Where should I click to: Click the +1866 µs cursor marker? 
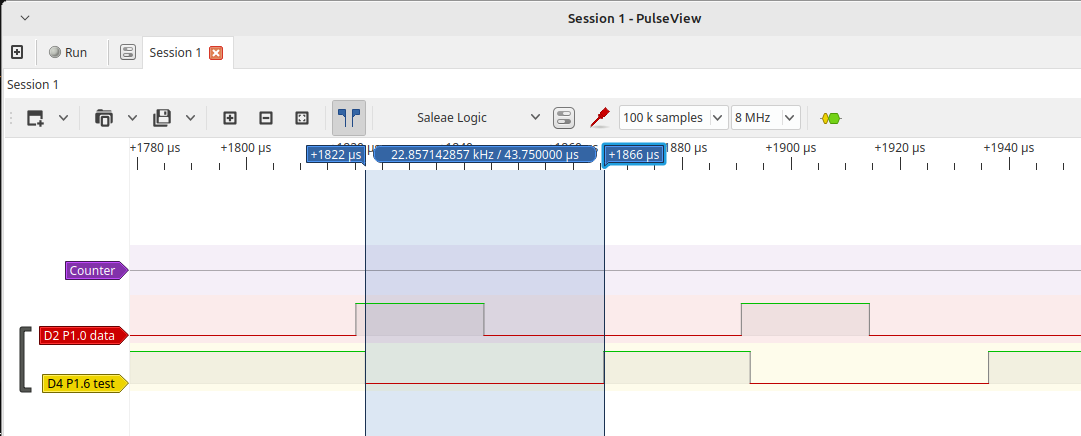[x=634, y=155]
